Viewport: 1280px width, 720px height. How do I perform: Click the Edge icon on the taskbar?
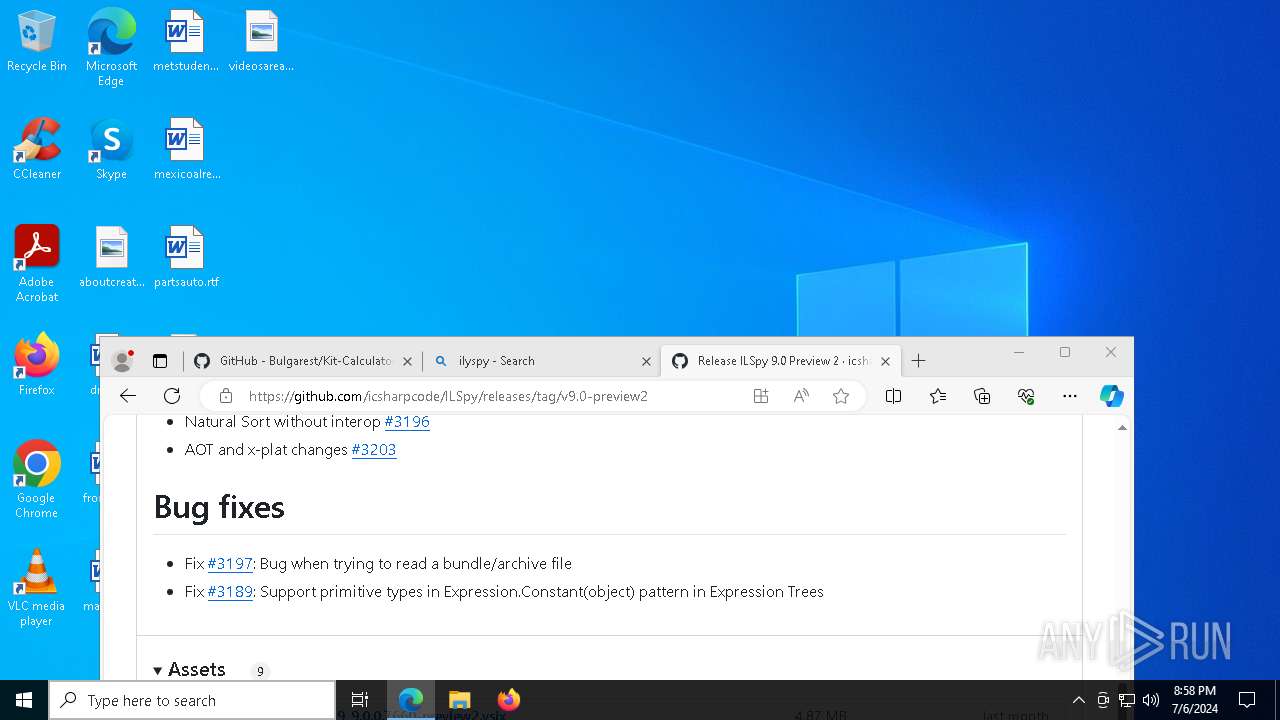click(x=411, y=700)
